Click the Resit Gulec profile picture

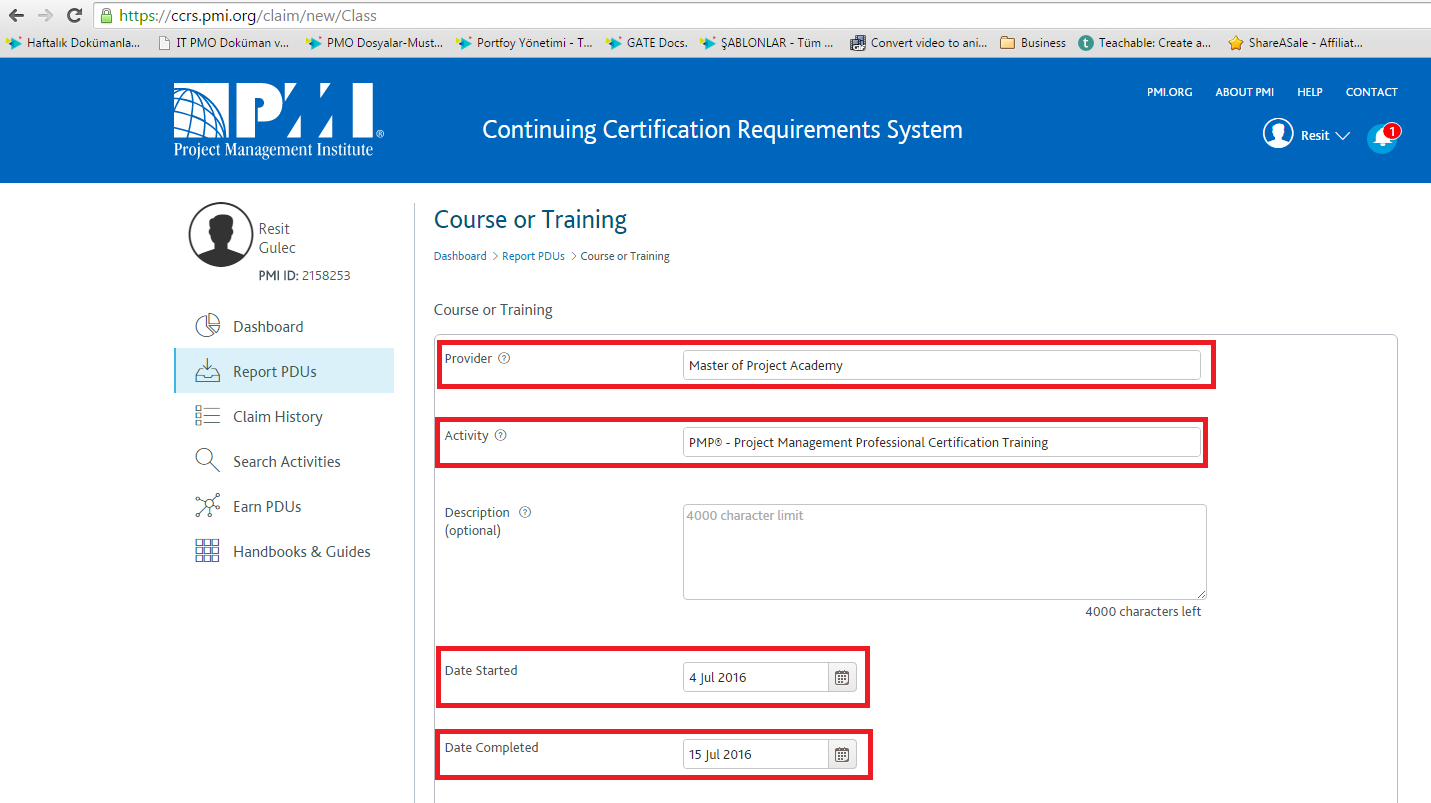coord(221,235)
